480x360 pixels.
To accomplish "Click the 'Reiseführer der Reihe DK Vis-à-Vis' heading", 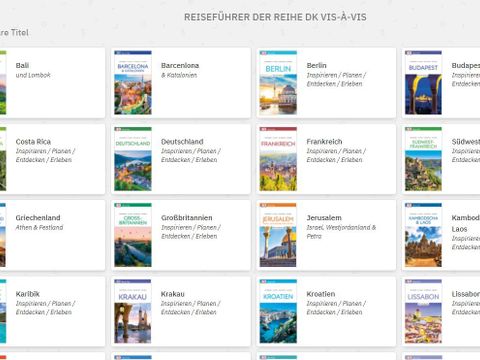I will tap(275, 17).
